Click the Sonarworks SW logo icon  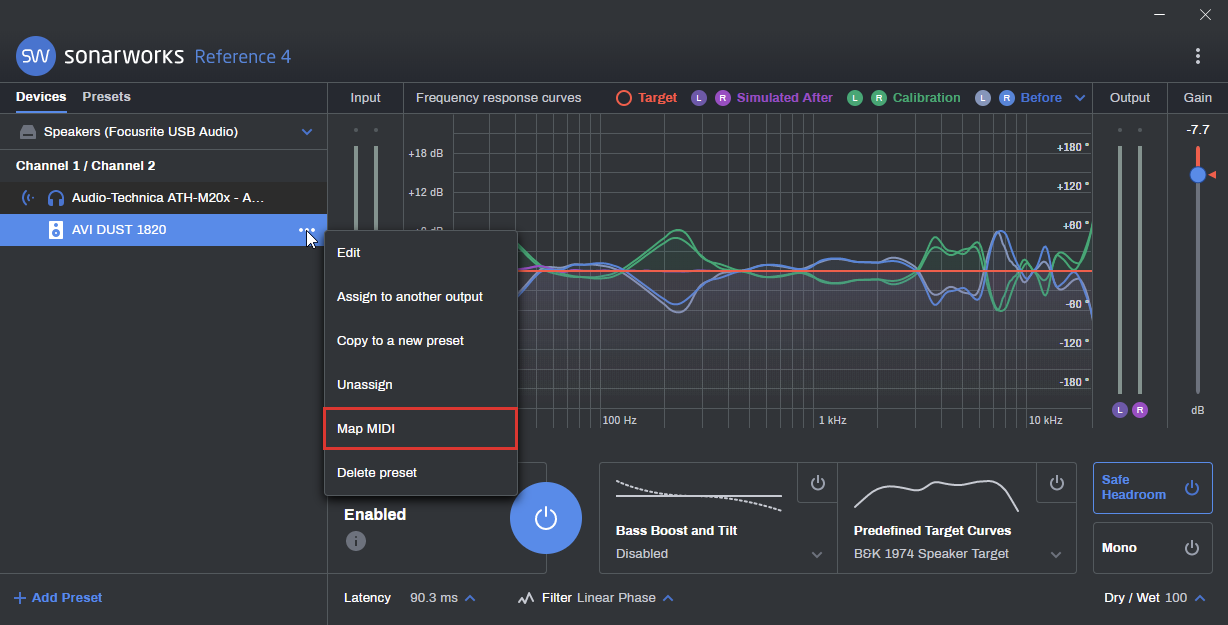click(x=36, y=56)
